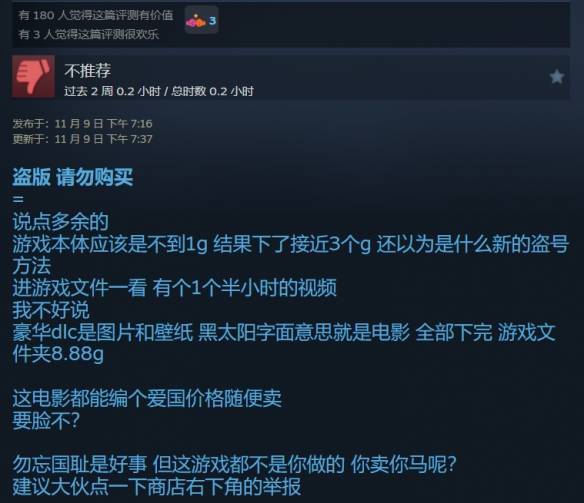
Task: Click the 有 3 人觉得这篇评测很欢乐 text
Action: pyautogui.click(x=89, y=35)
